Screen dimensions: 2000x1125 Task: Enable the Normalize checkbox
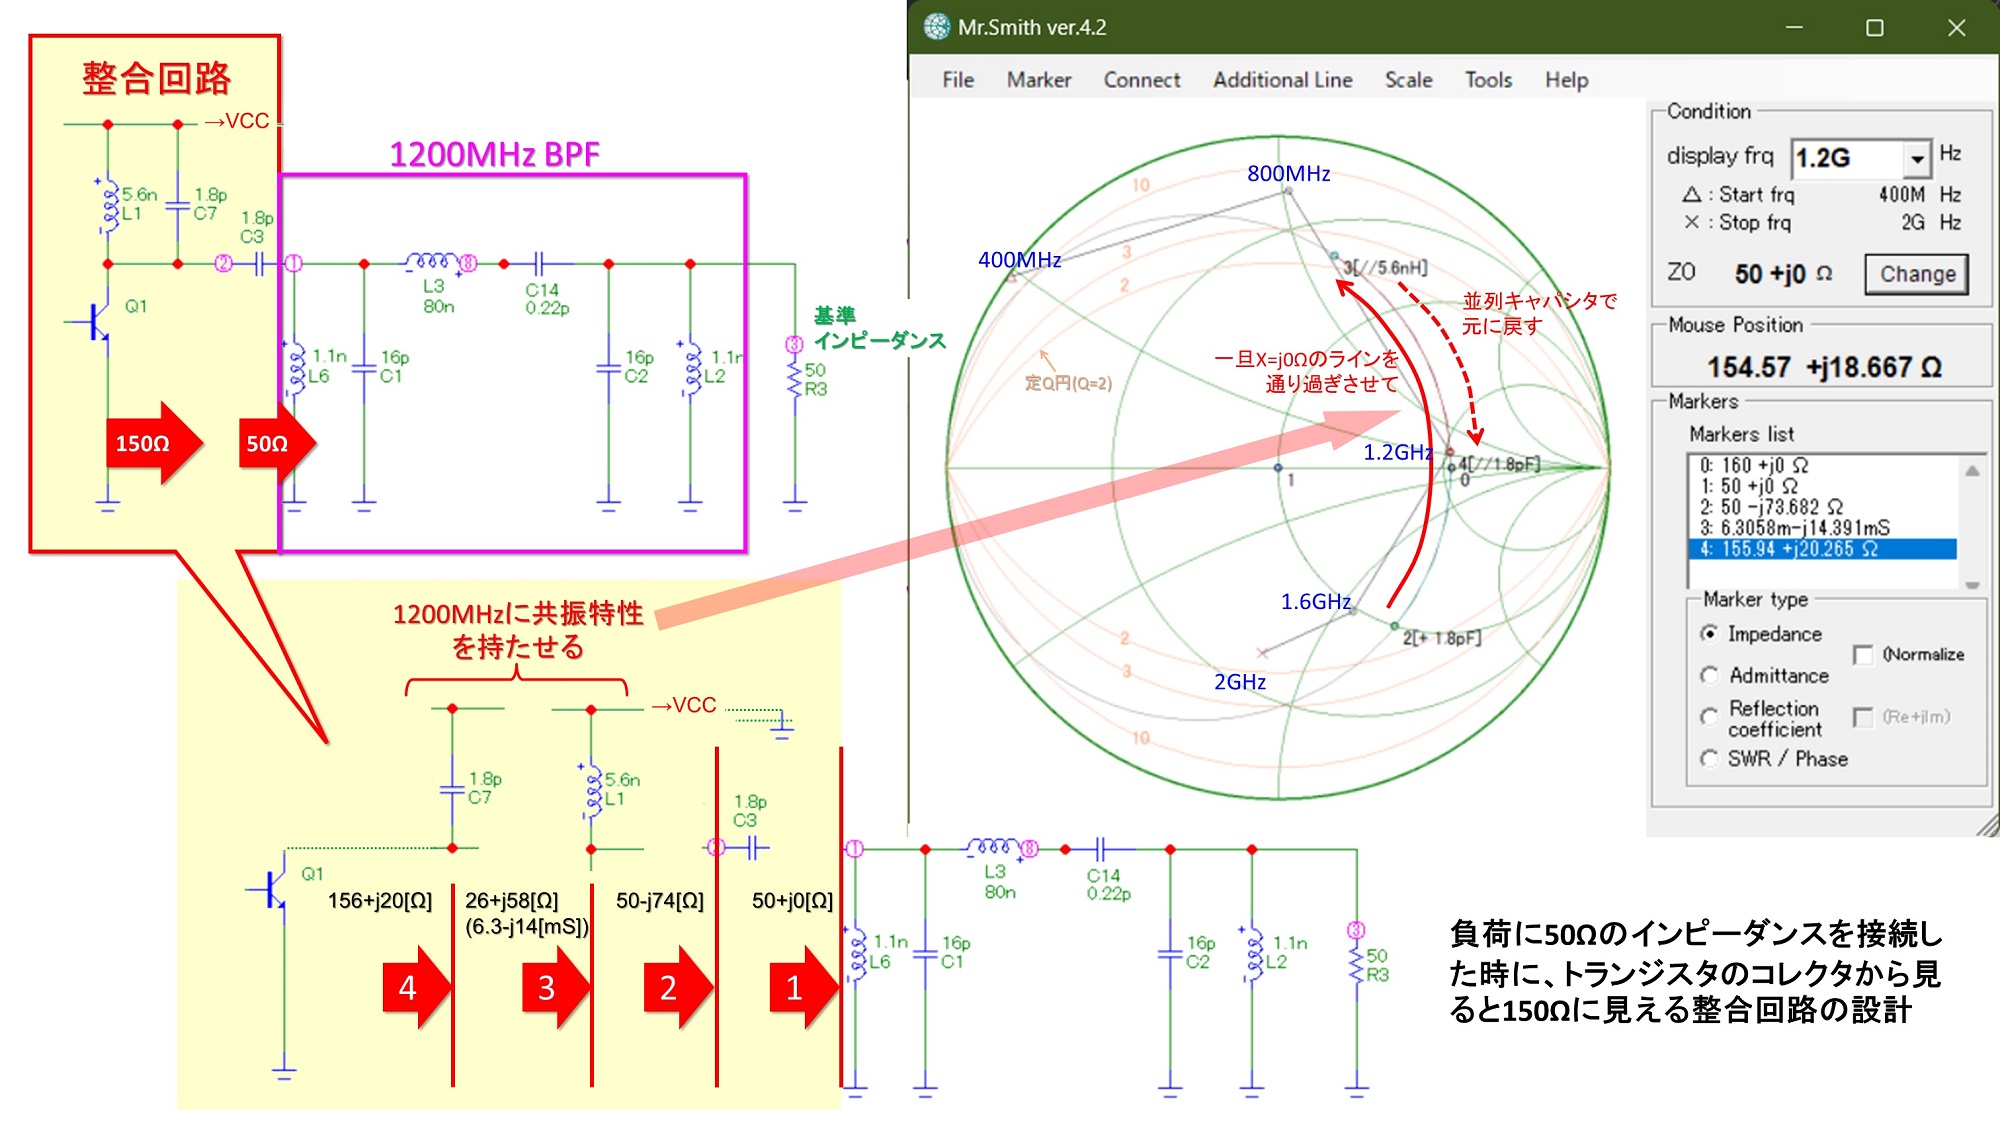1862,655
